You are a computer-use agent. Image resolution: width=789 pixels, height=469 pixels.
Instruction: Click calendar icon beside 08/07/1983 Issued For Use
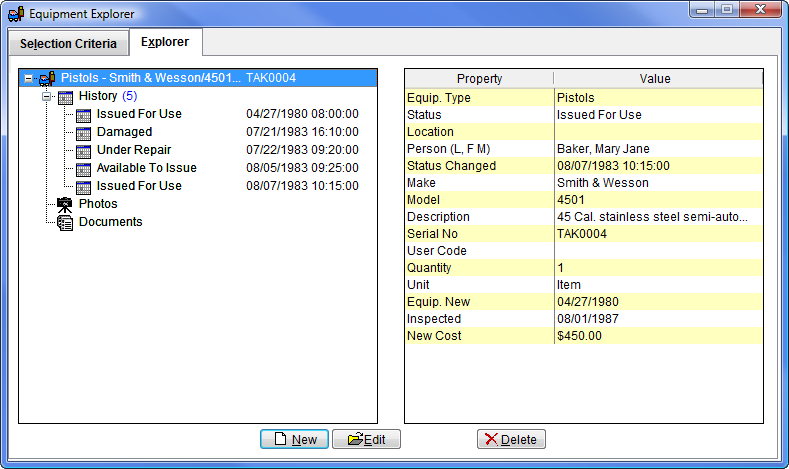[83, 187]
